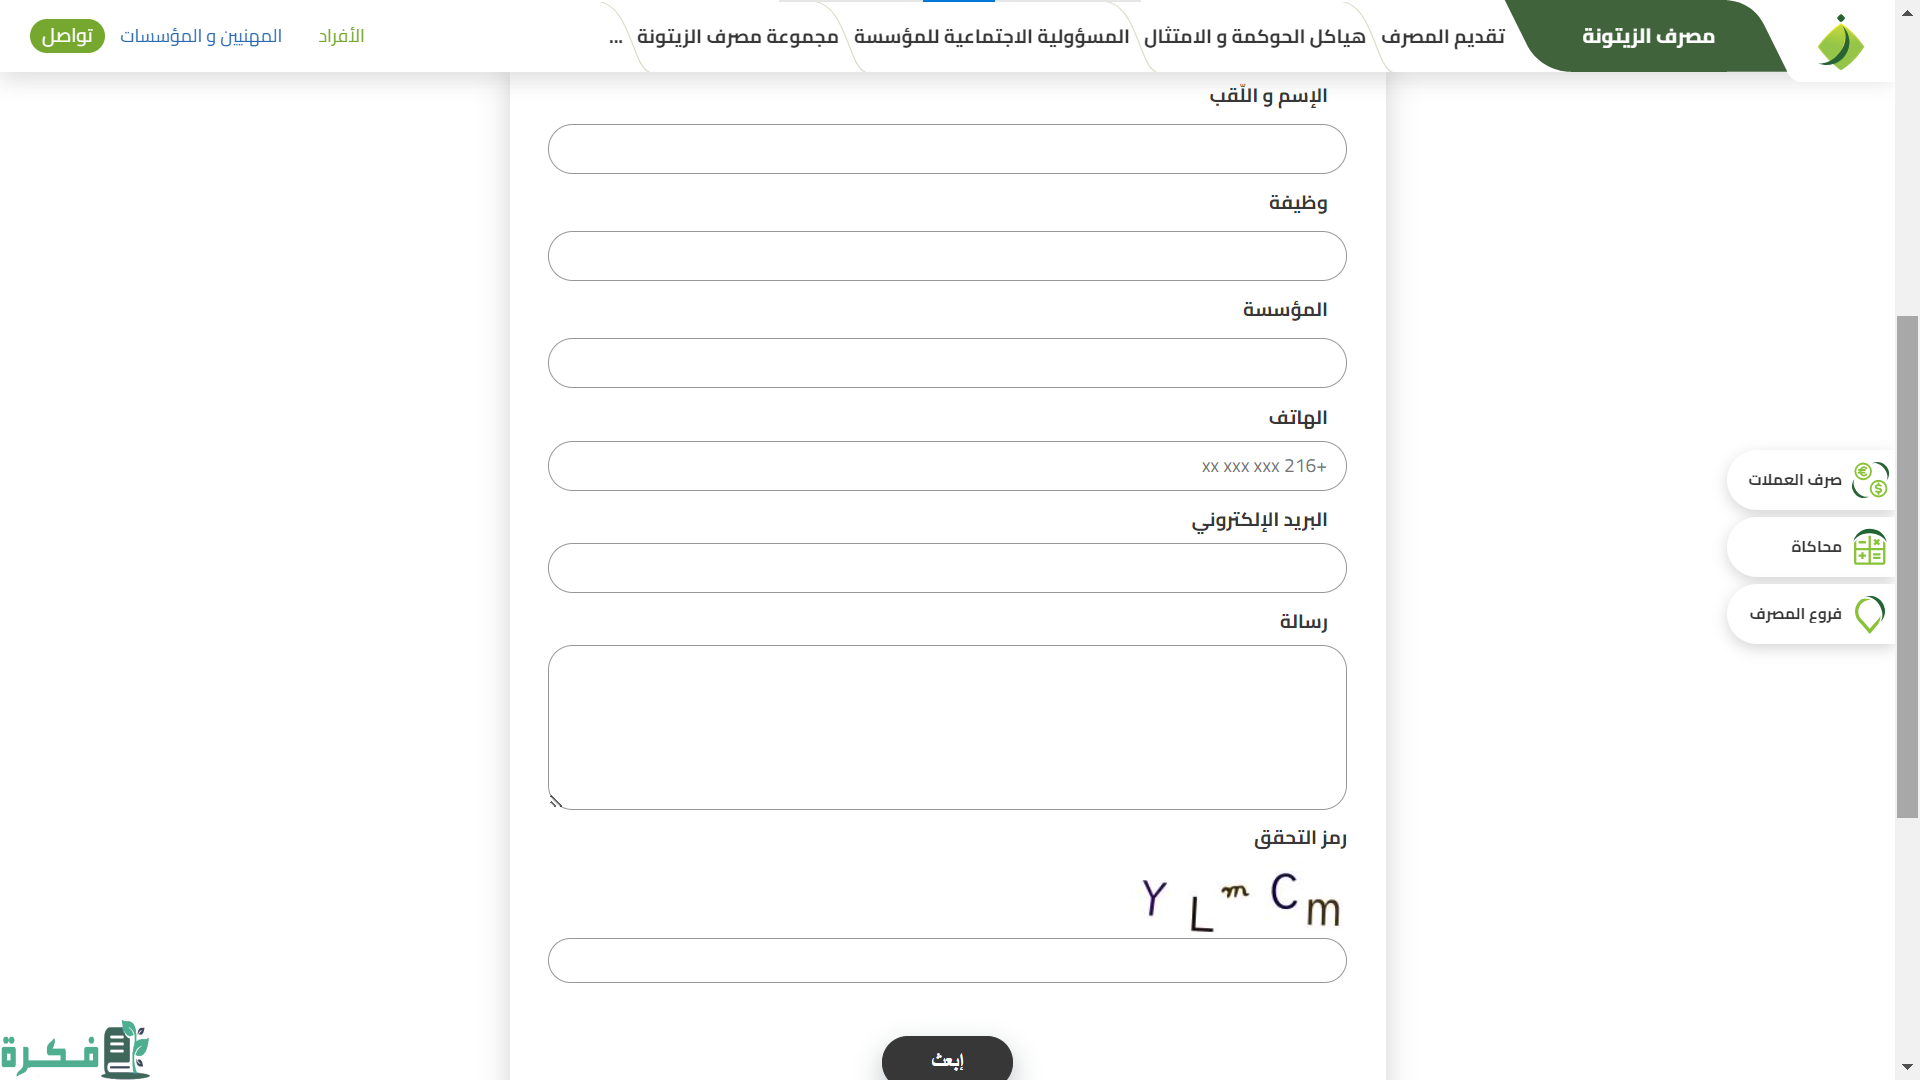
Task: Click the Zitouna Bank logo icon
Action: pos(1840,42)
